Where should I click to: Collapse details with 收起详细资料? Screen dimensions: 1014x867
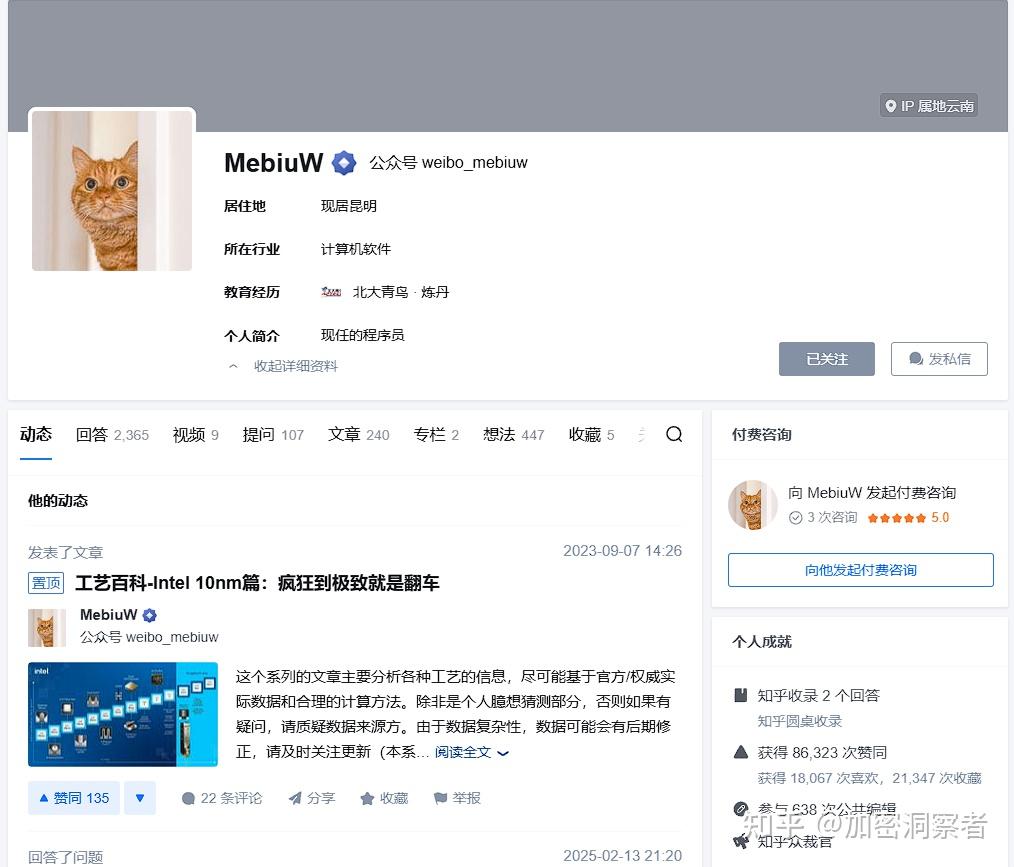click(x=294, y=366)
